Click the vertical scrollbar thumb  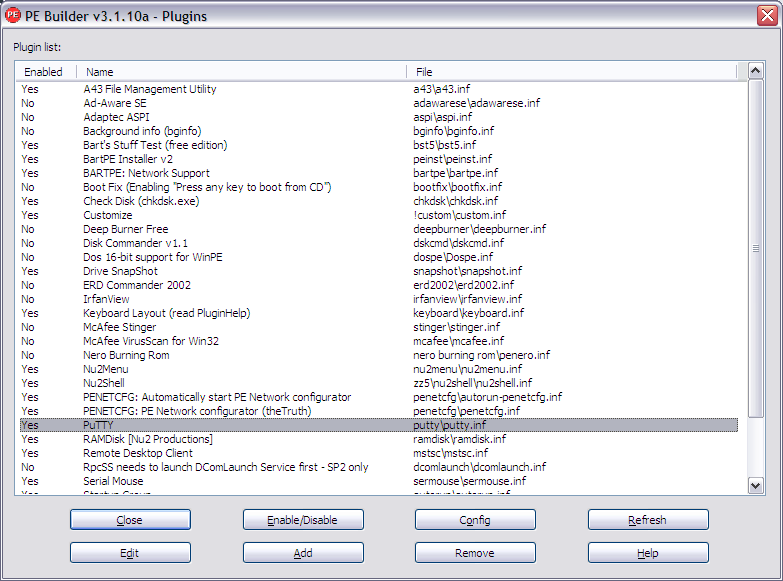coord(756,248)
